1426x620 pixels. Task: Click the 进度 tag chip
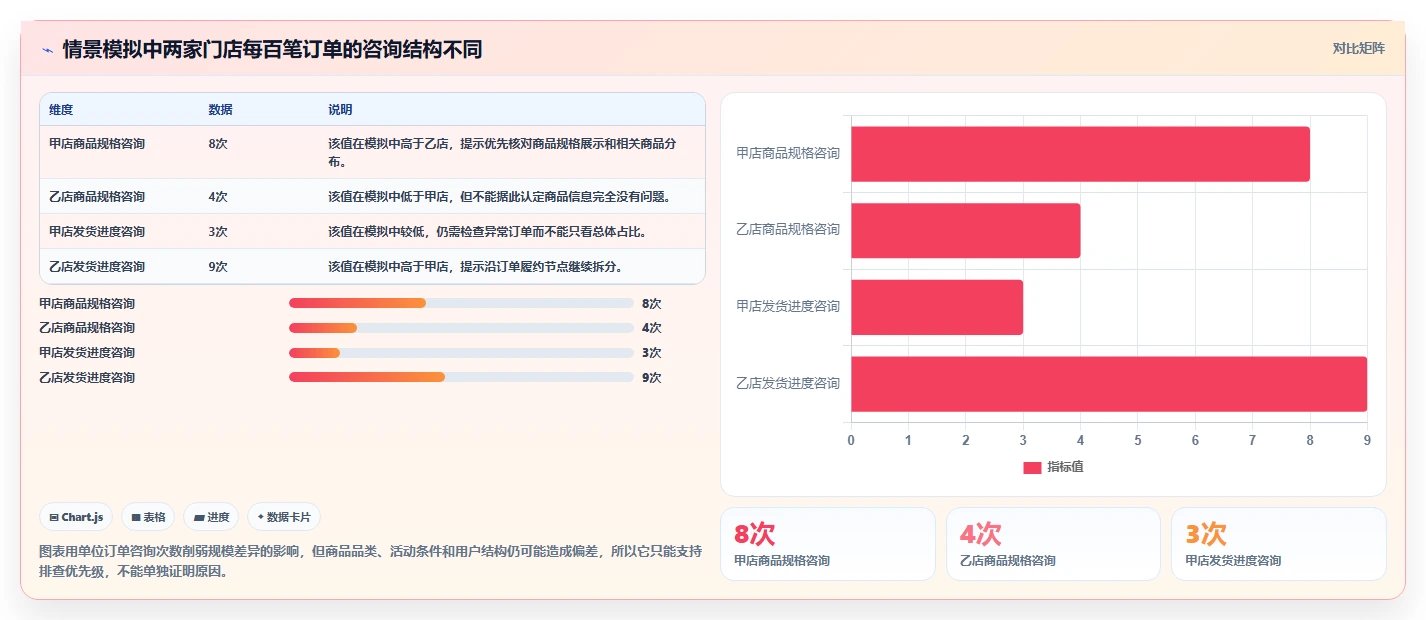(211, 517)
